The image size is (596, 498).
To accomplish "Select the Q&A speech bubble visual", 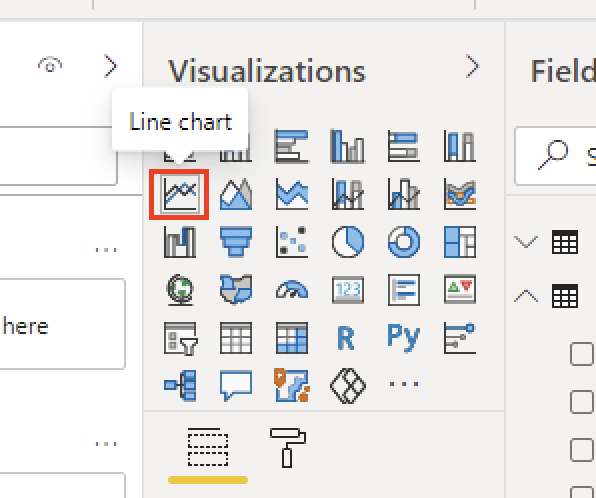I will tap(236, 385).
